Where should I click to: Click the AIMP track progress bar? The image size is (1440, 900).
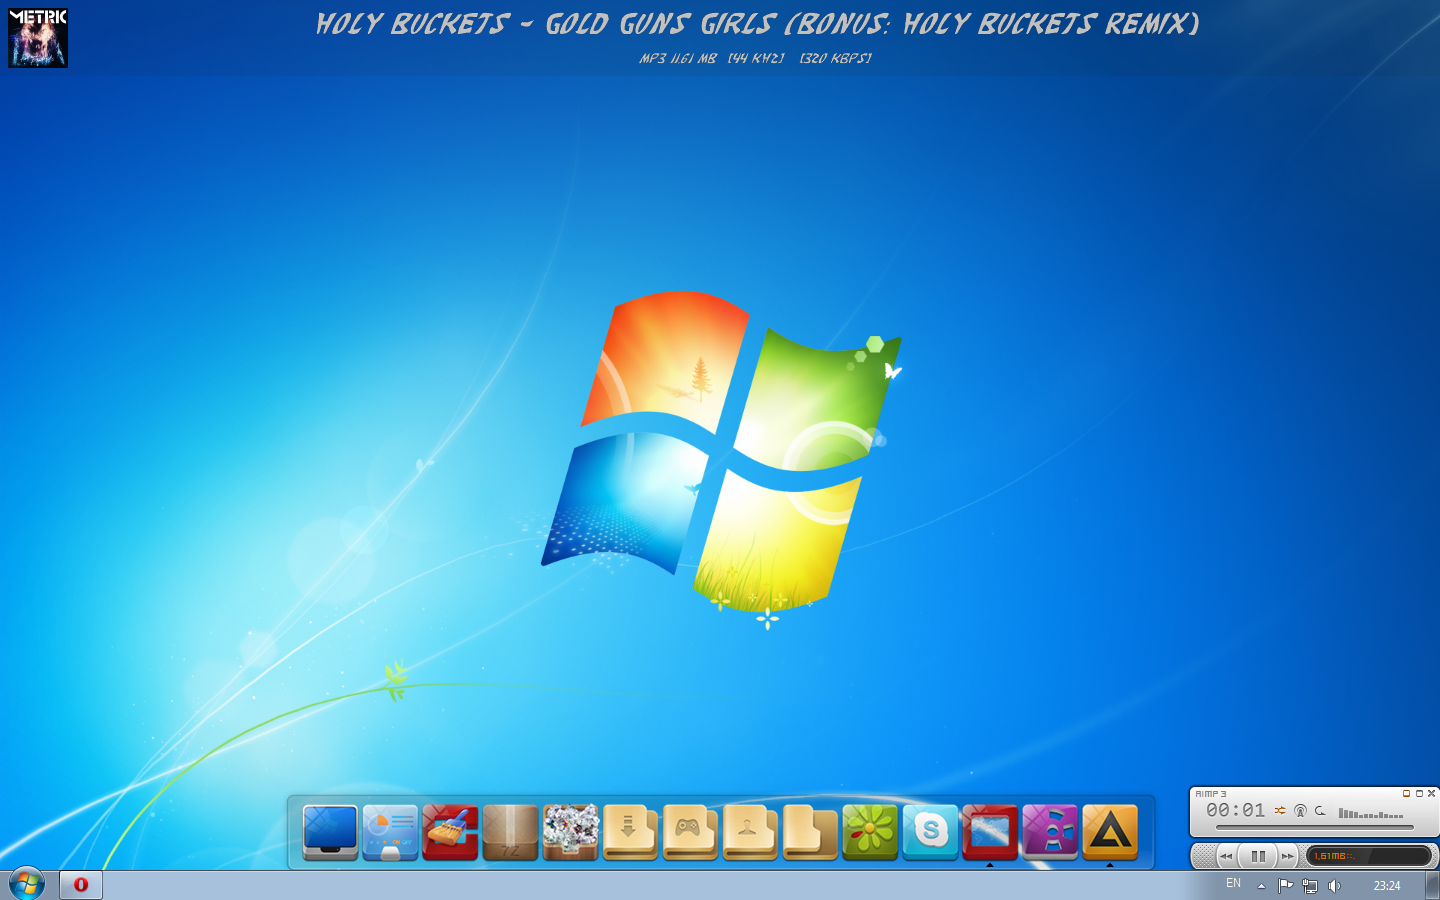(x=1314, y=828)
